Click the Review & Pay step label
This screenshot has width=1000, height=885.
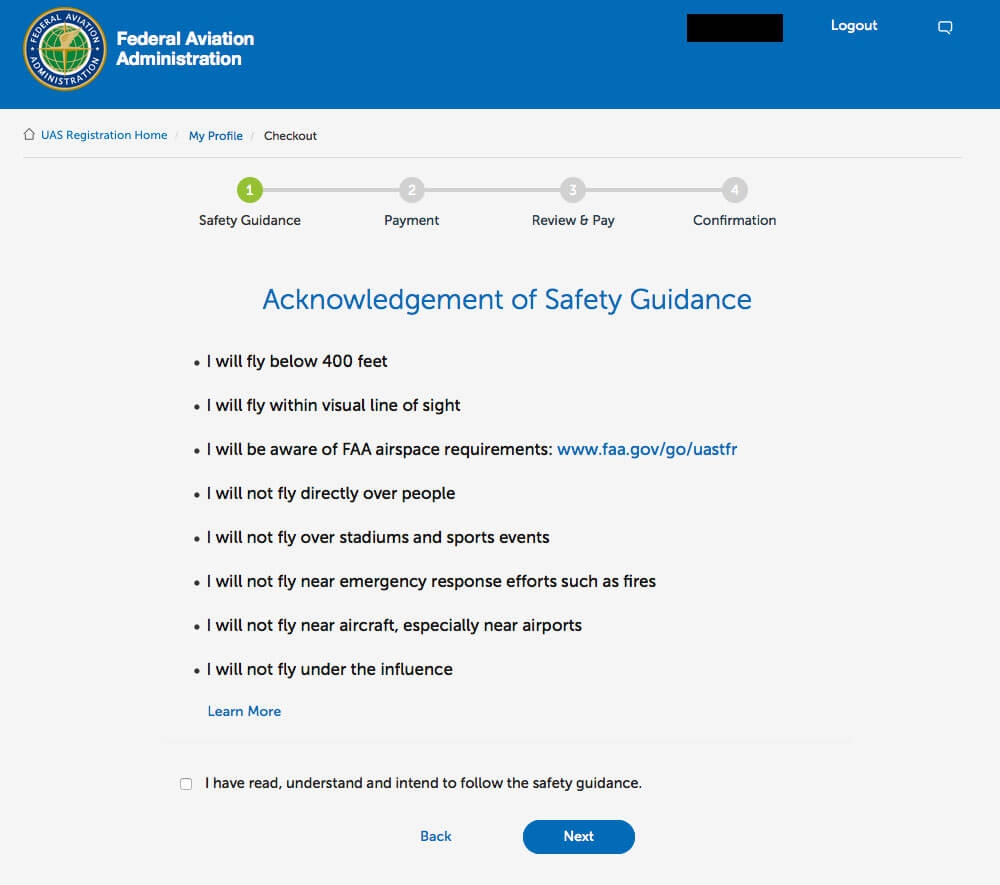click(573, 221)
